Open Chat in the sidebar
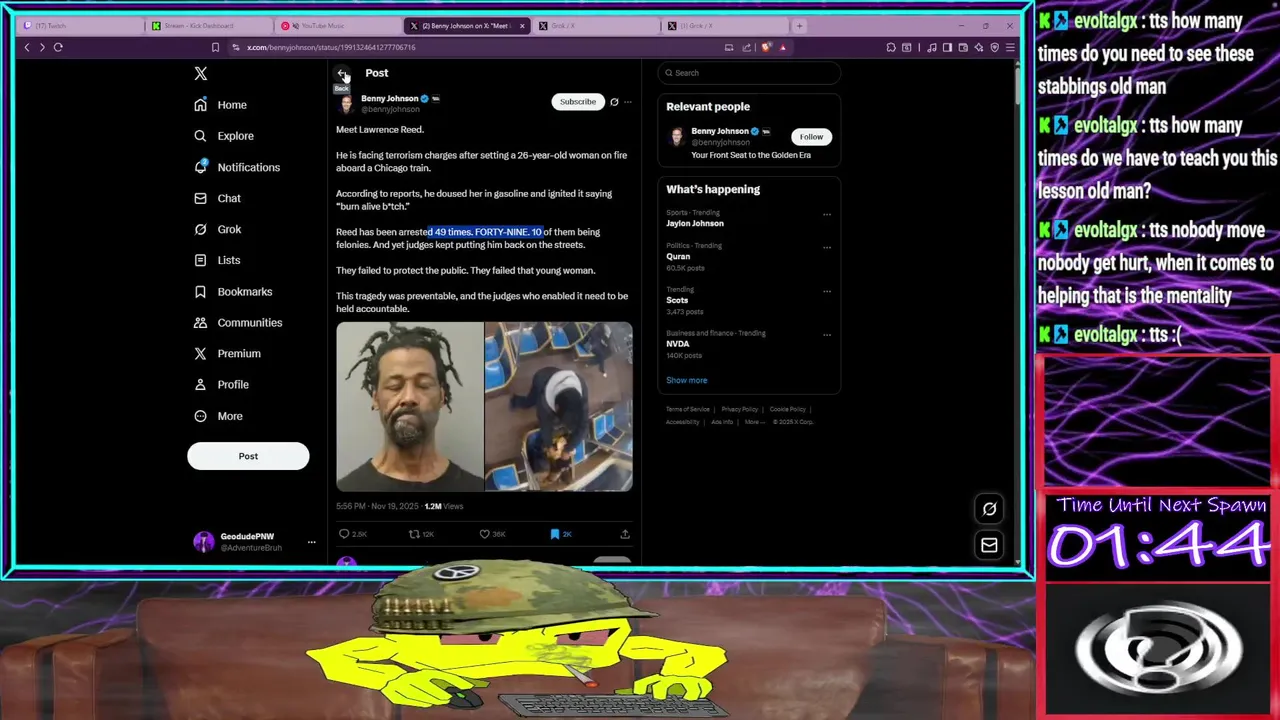The height and width of the screenshot is (720, 1280). pyautogui.click(x=217, y=198)
